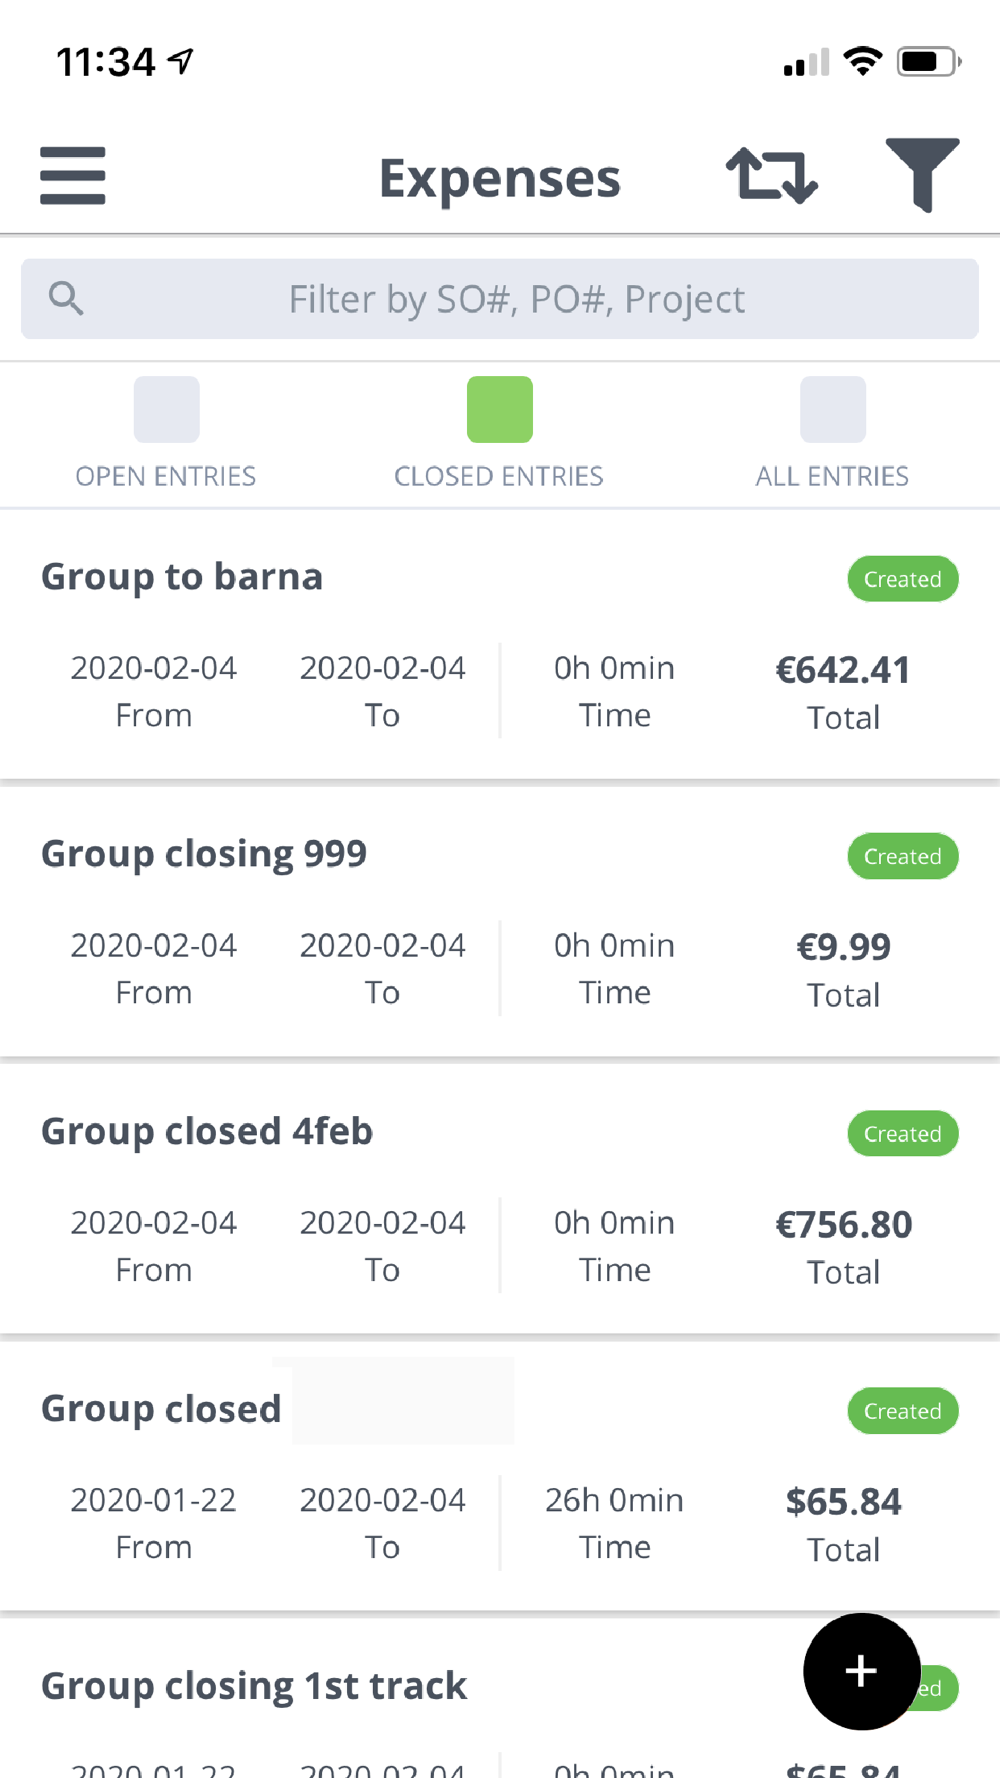The height and width of the screenshot is (1778, 1000).
Task: Tap the search magnifier icon
Action: pos(66,298)
